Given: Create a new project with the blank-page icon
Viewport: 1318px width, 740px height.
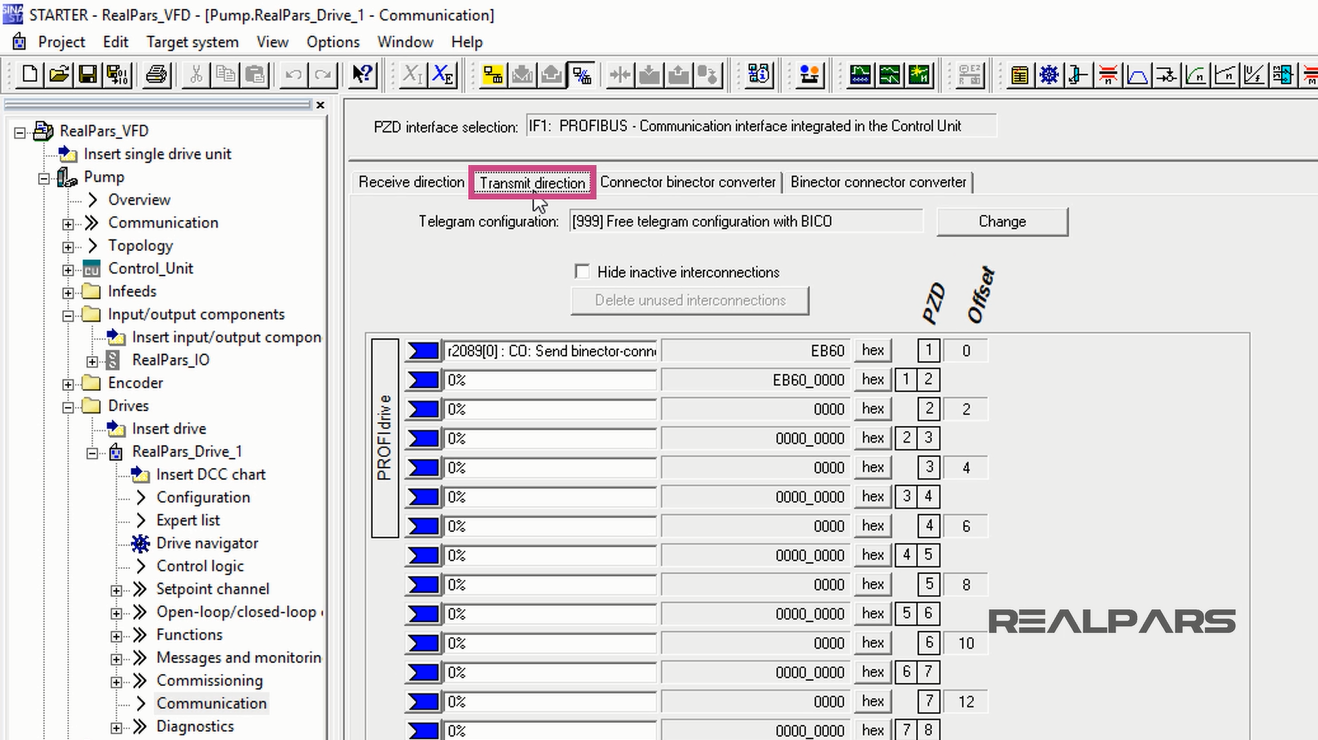Looking at the screenshot, I should [29, 75].
